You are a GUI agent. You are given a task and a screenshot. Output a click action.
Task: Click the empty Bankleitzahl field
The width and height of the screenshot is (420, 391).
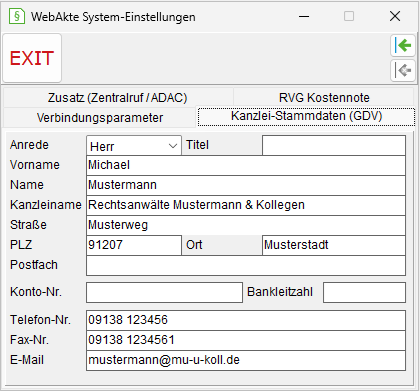point(364,292)
